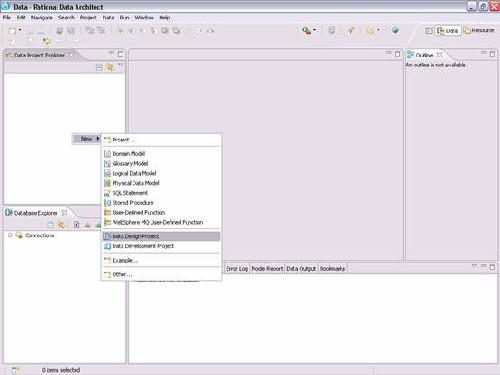Click the Print toolbar icon
This screenshot has height=375, width=500.
[x=59, y=31]
